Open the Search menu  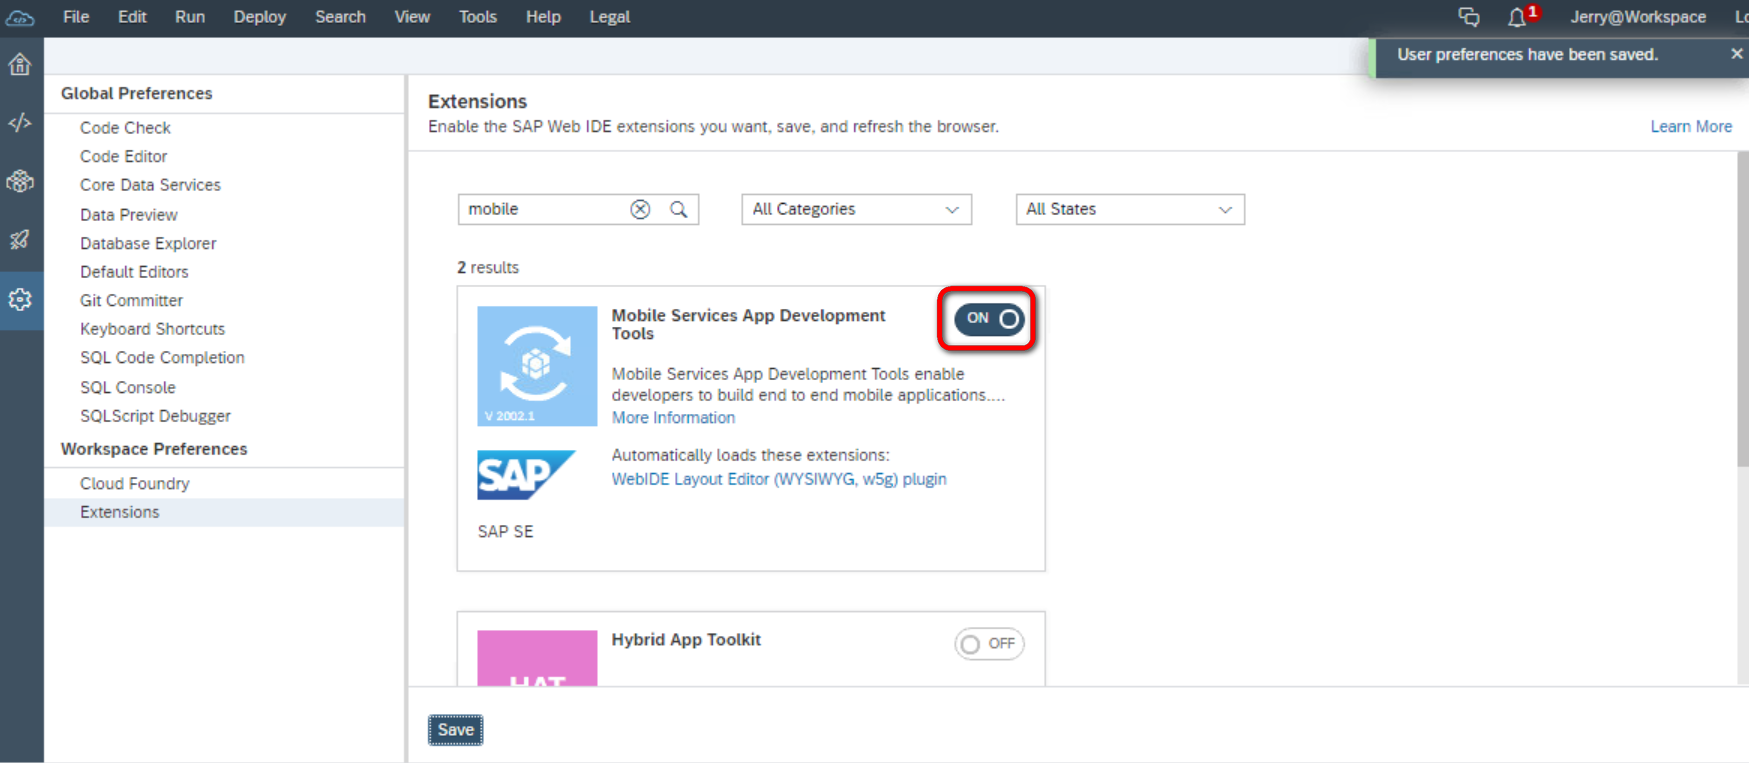pos(340,17)
